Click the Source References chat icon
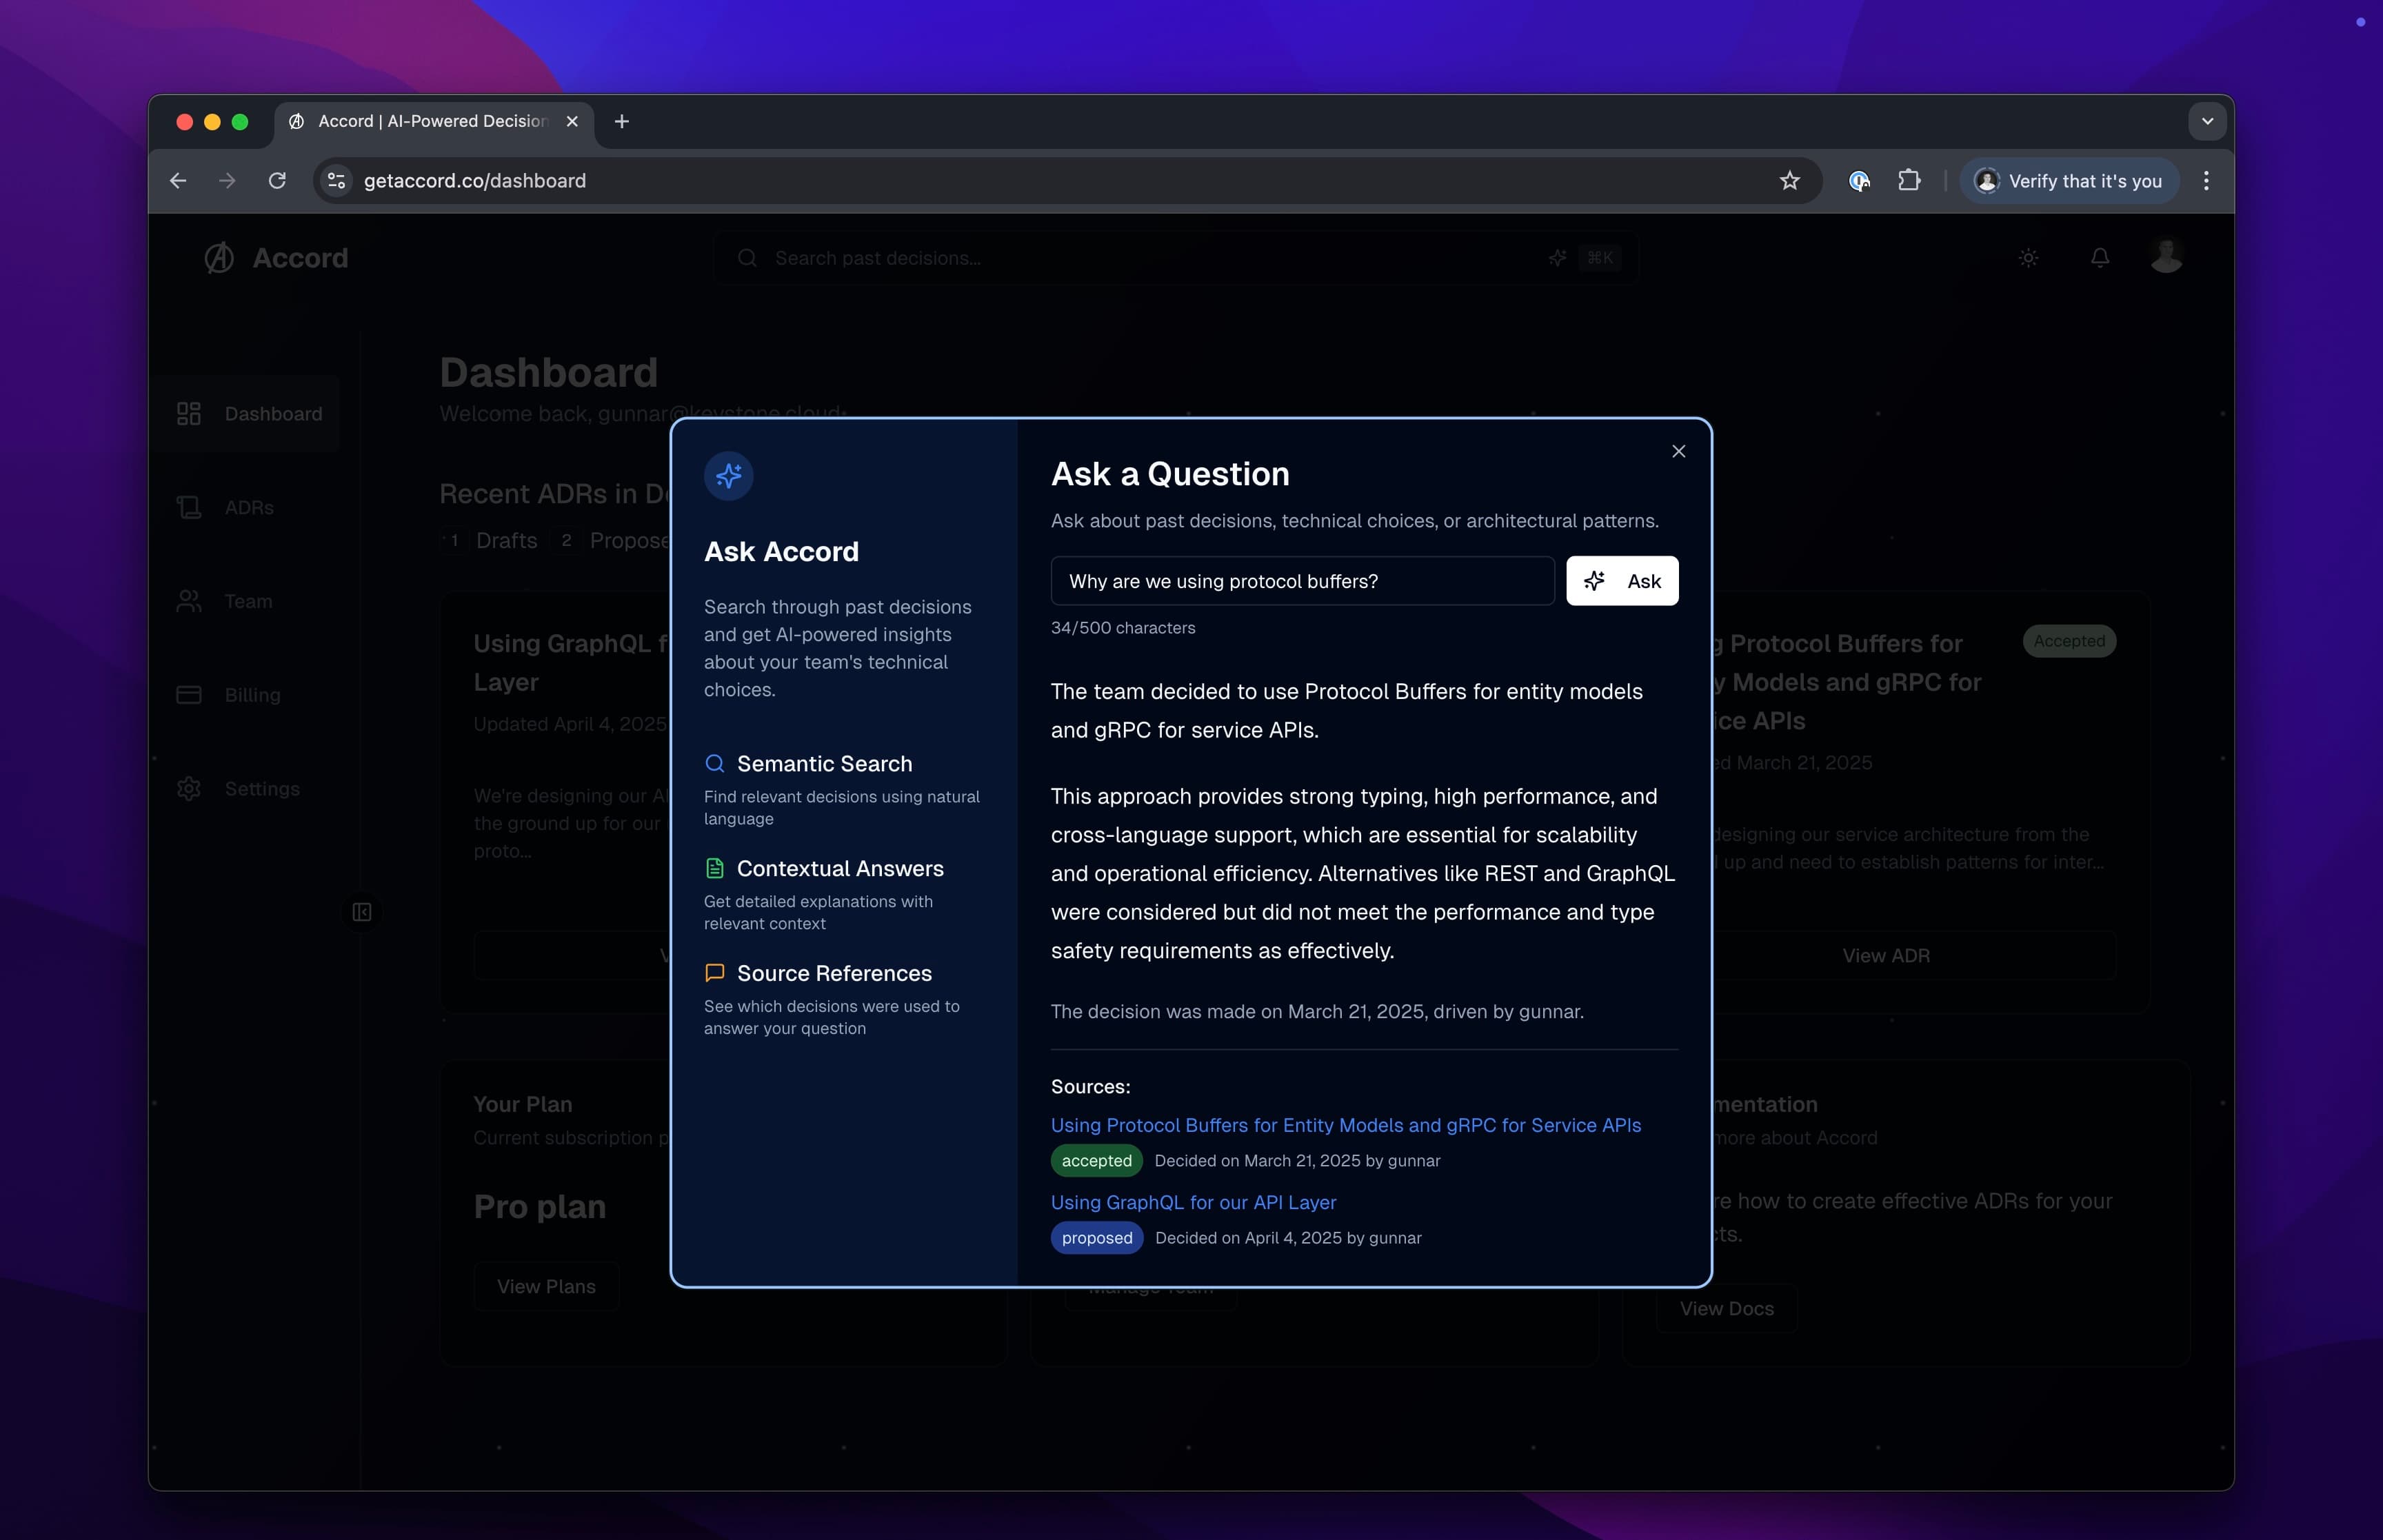Viewport: 2383px width, 1540px height. click(715, 973)
